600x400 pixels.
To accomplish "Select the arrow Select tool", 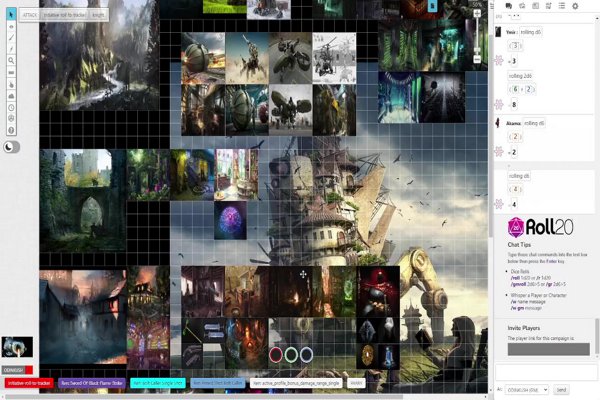I will (11, 15).
